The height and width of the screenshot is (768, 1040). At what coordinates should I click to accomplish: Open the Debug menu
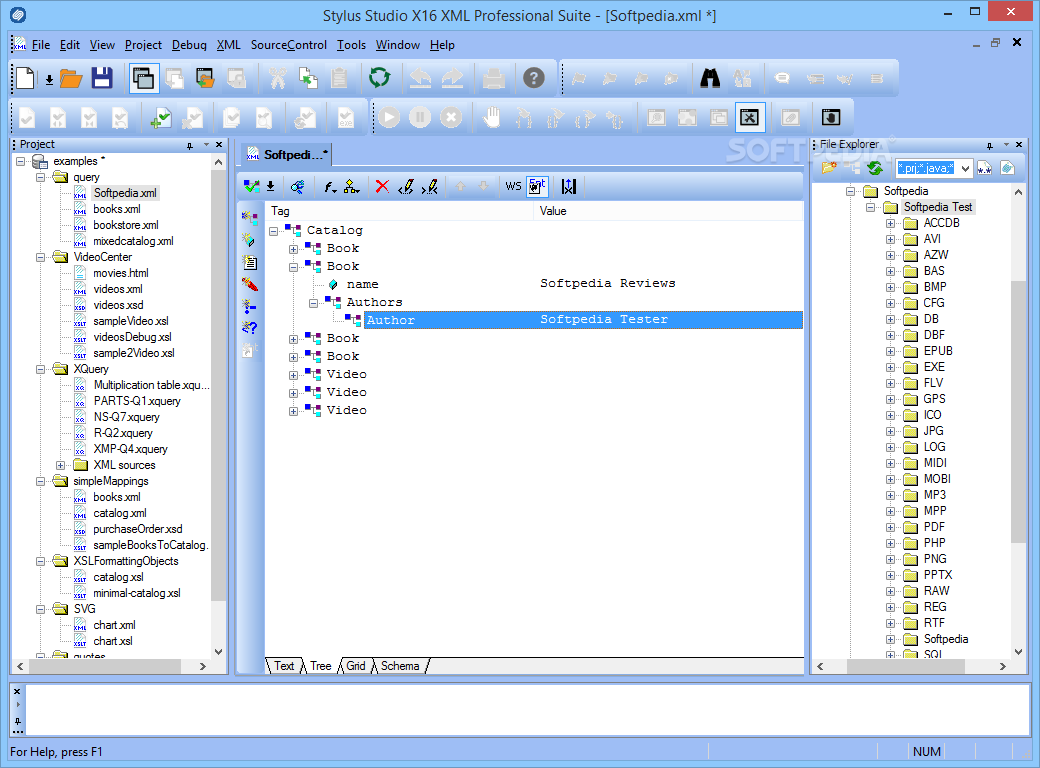189,45
